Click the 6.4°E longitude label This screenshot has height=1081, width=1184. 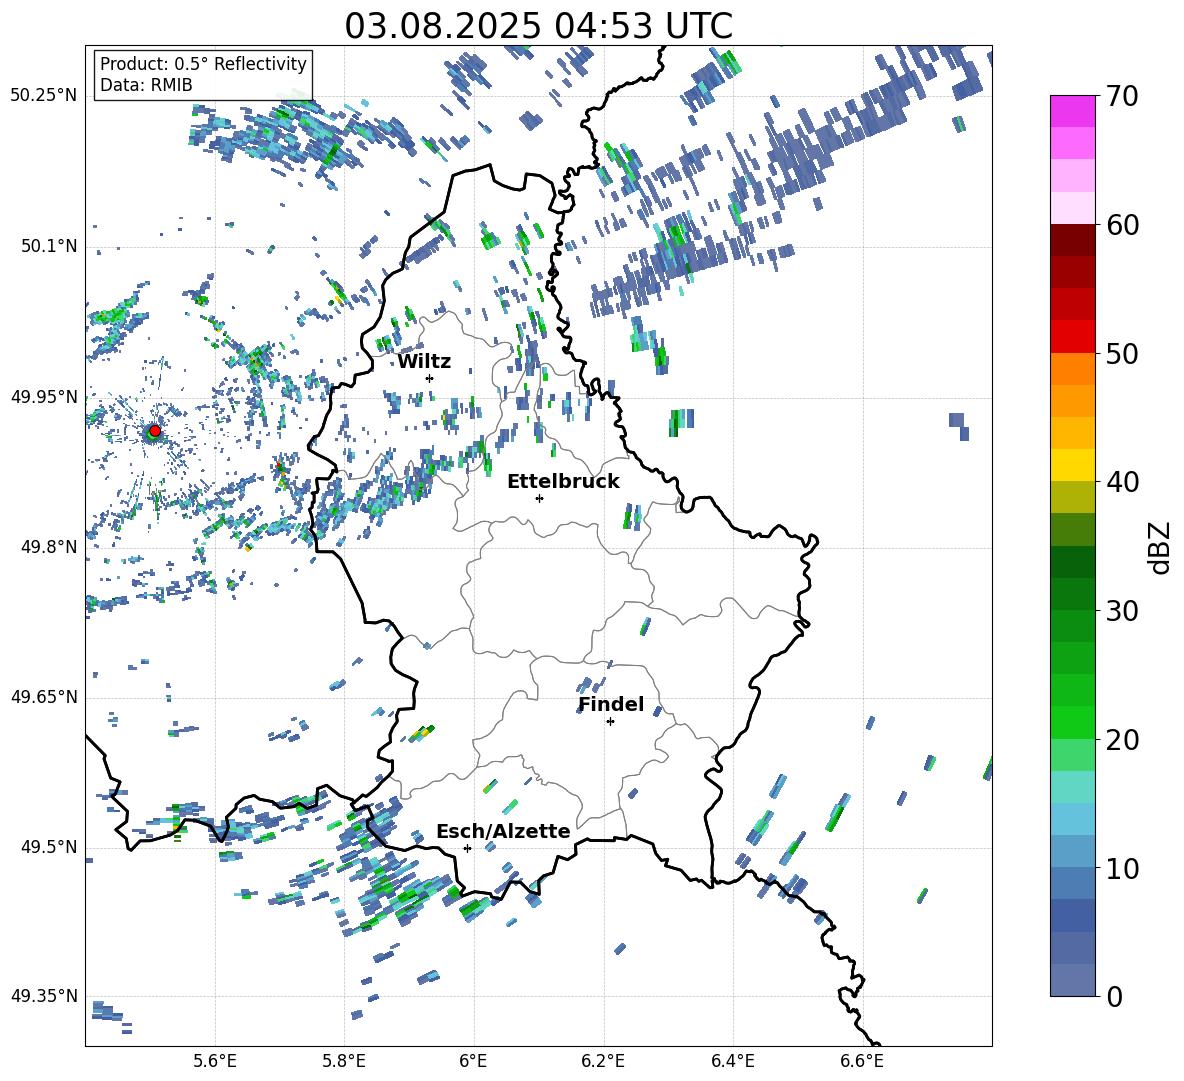[732, 1061]
